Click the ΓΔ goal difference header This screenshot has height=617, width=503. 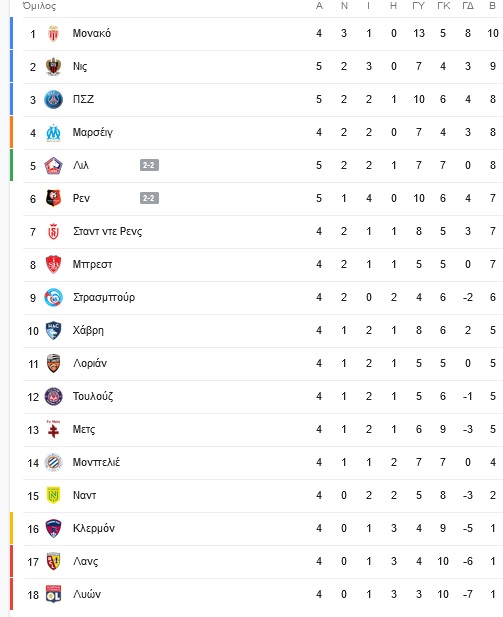[x=468, y=6]
